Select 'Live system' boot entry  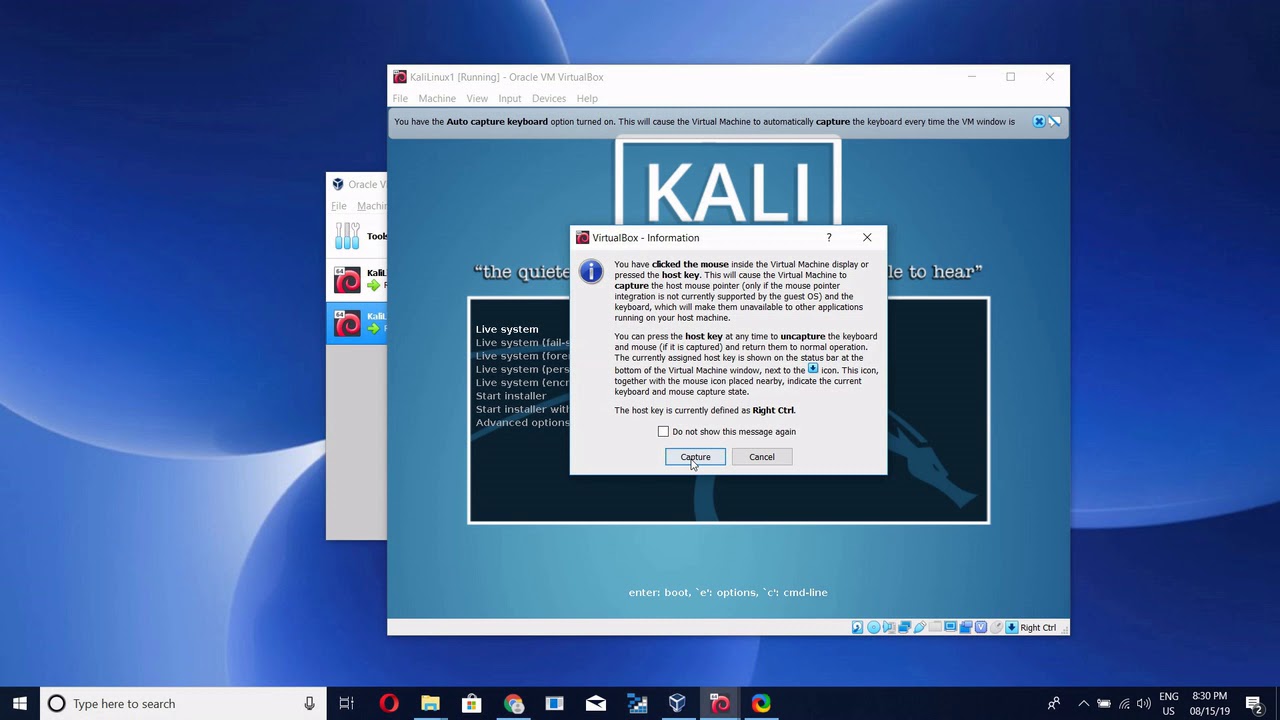point(507,329)
